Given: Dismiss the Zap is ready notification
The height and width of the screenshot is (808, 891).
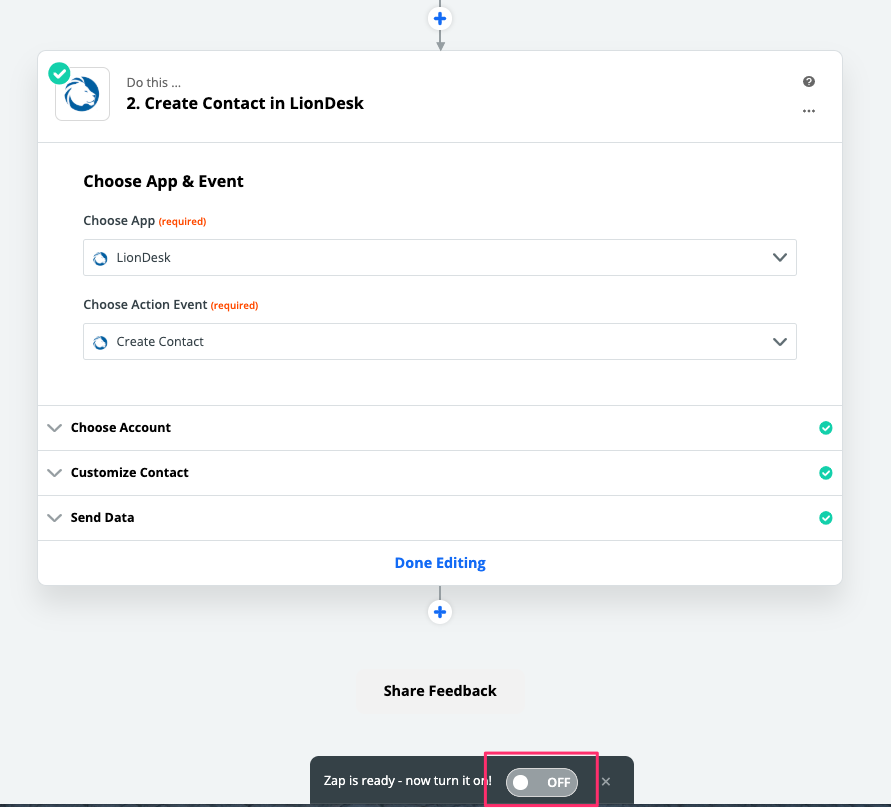Looking at the screenshot, I should 606,782.
